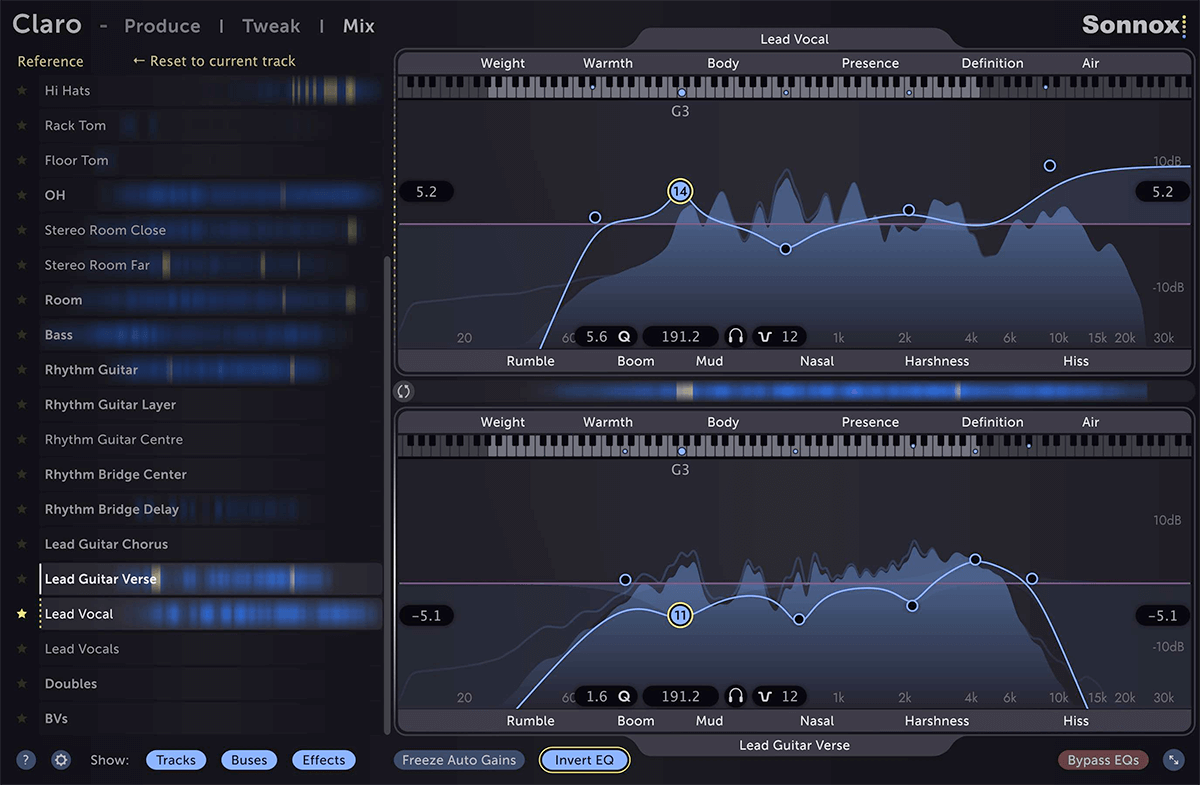
Task: Toggle the Tracks show filter
Action: [x=176, y=760]
